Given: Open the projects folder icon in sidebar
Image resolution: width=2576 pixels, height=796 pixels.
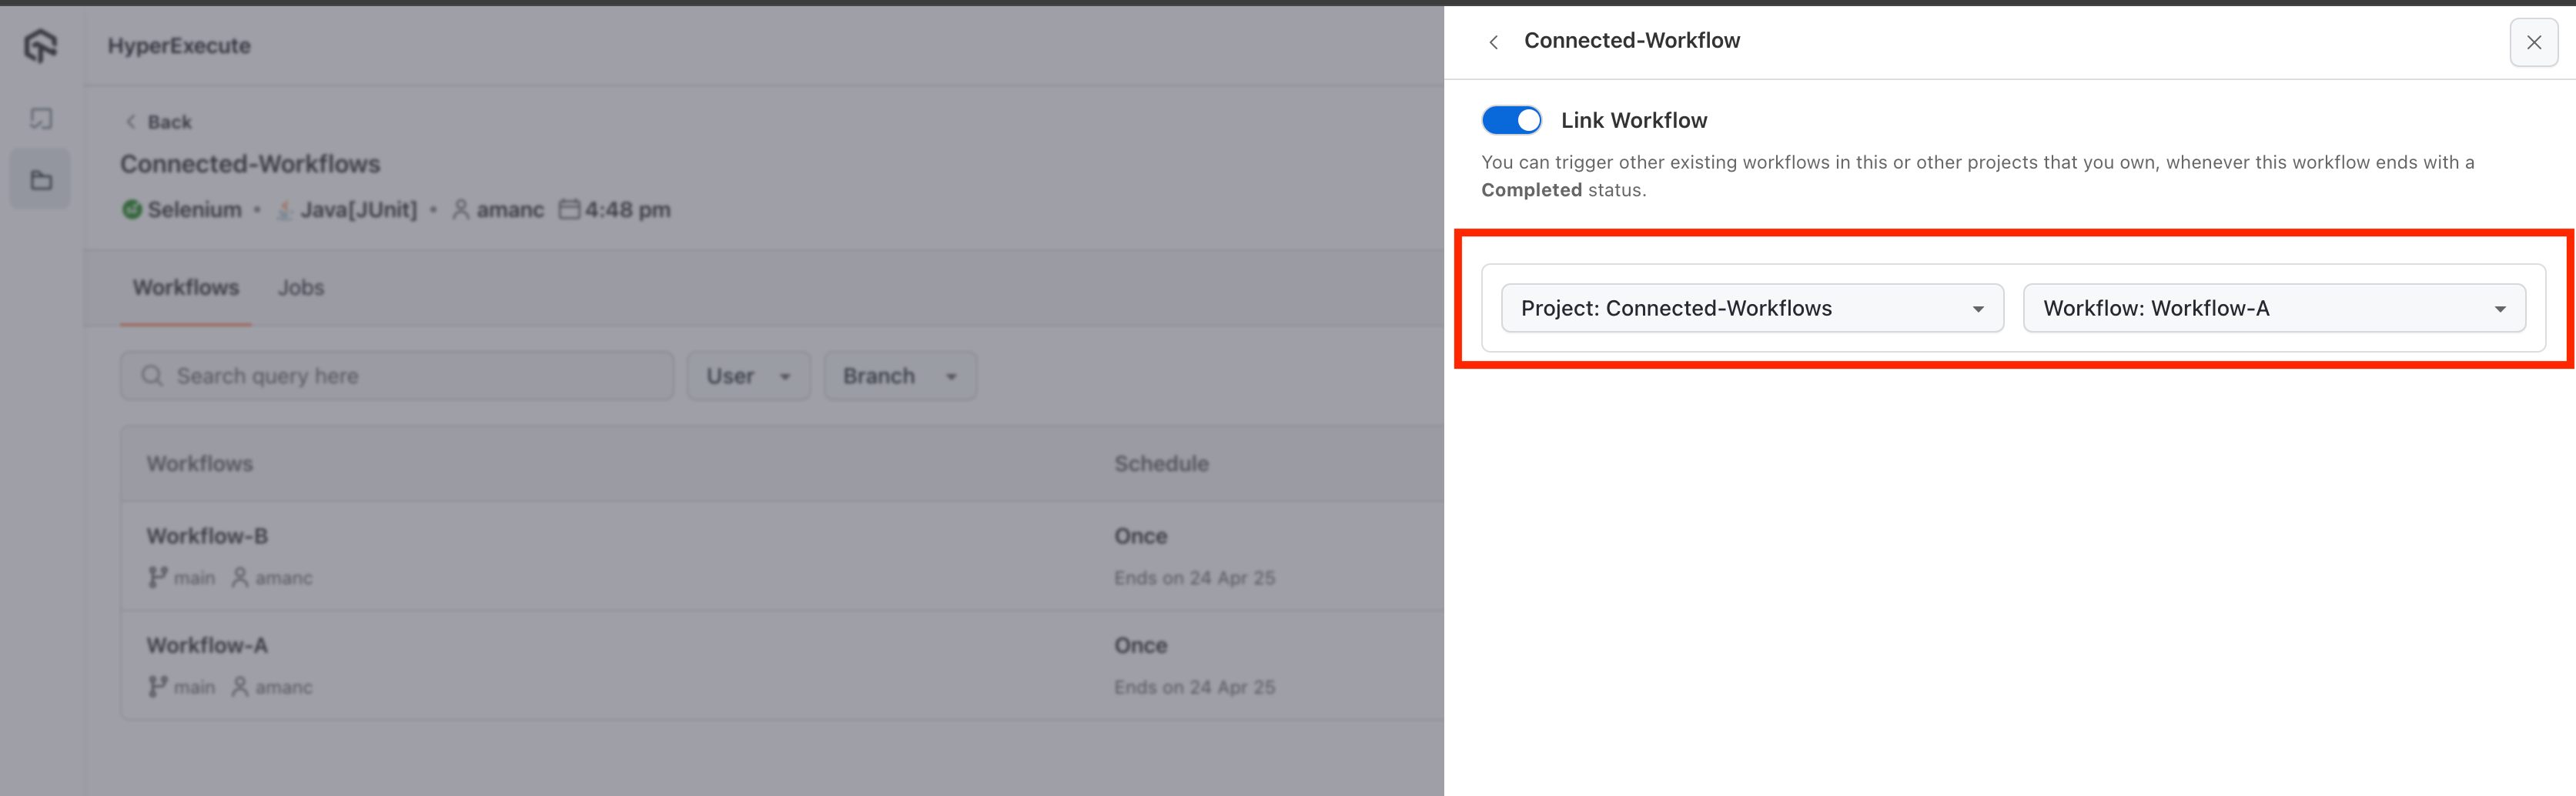Looking at the screenshot, I should tap(41, 180).
